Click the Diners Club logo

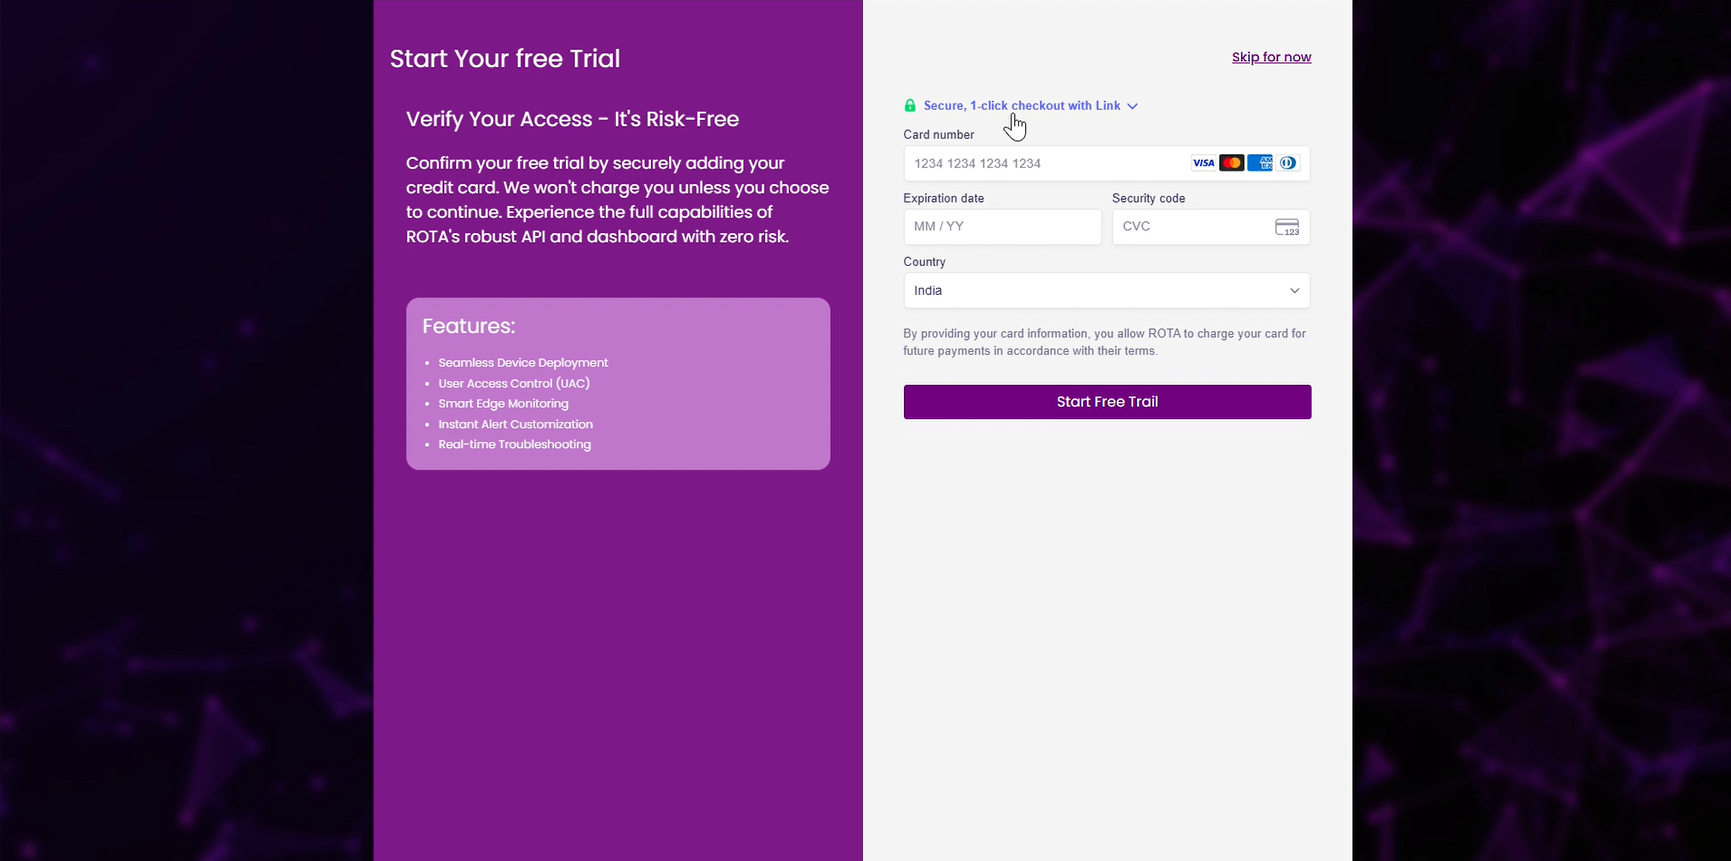(1288, 163)
